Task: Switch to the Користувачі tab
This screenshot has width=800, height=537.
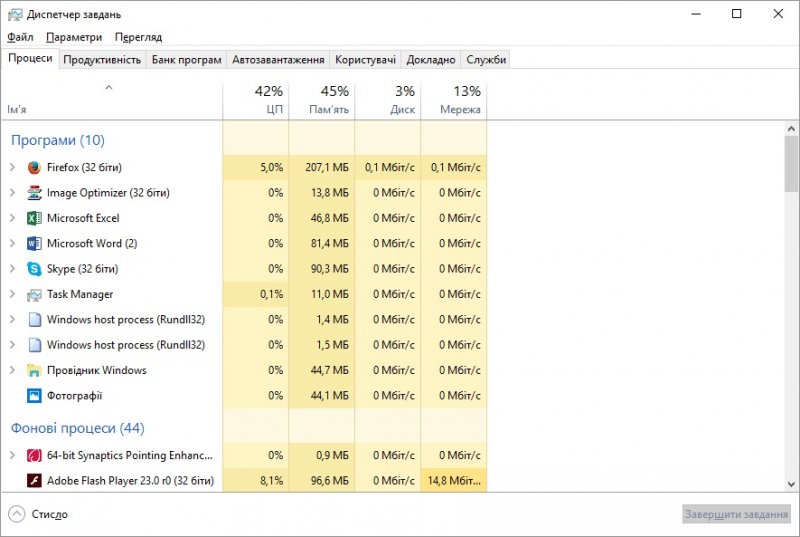Action: pos(365,60)
